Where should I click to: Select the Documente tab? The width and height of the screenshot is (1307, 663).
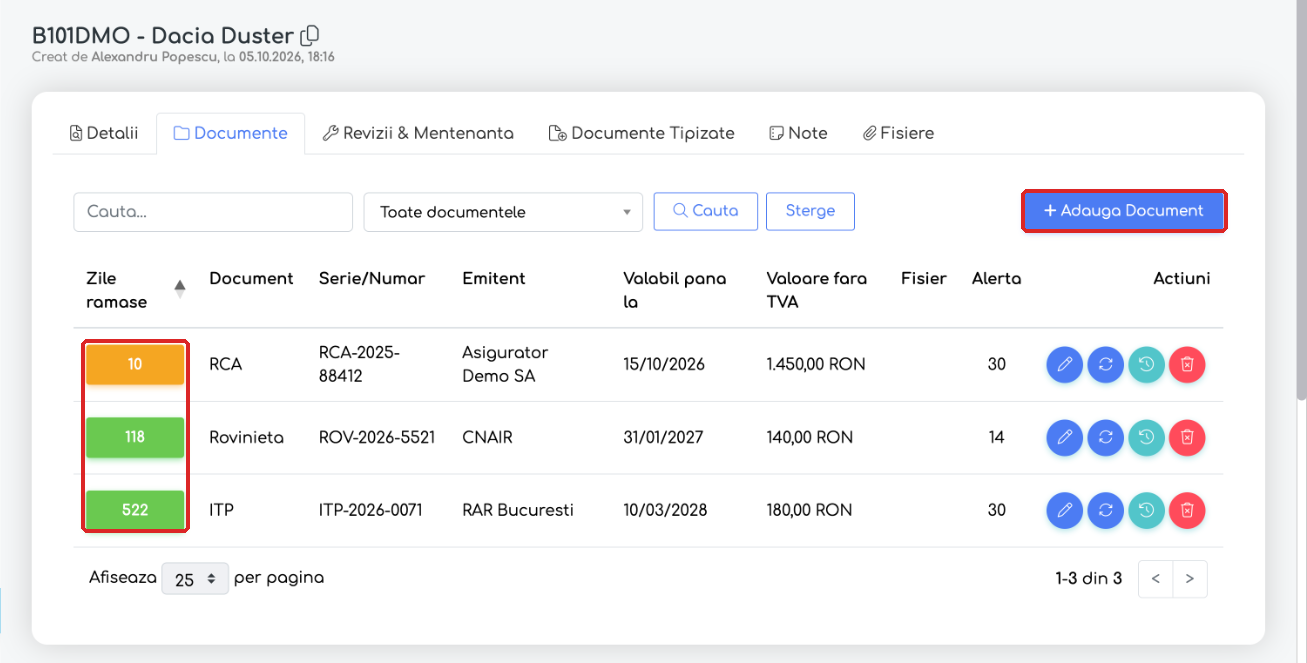click(x=231, y=133)
